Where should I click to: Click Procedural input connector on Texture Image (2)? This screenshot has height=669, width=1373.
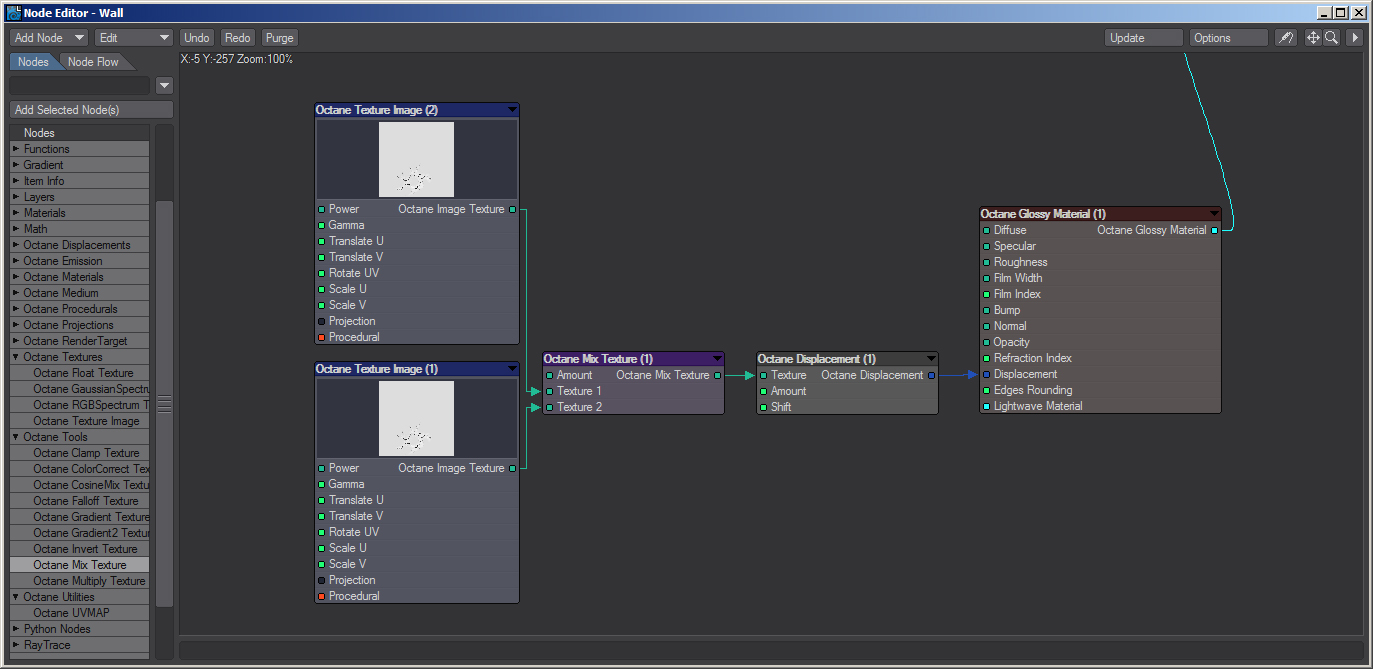tap(321, 337)
